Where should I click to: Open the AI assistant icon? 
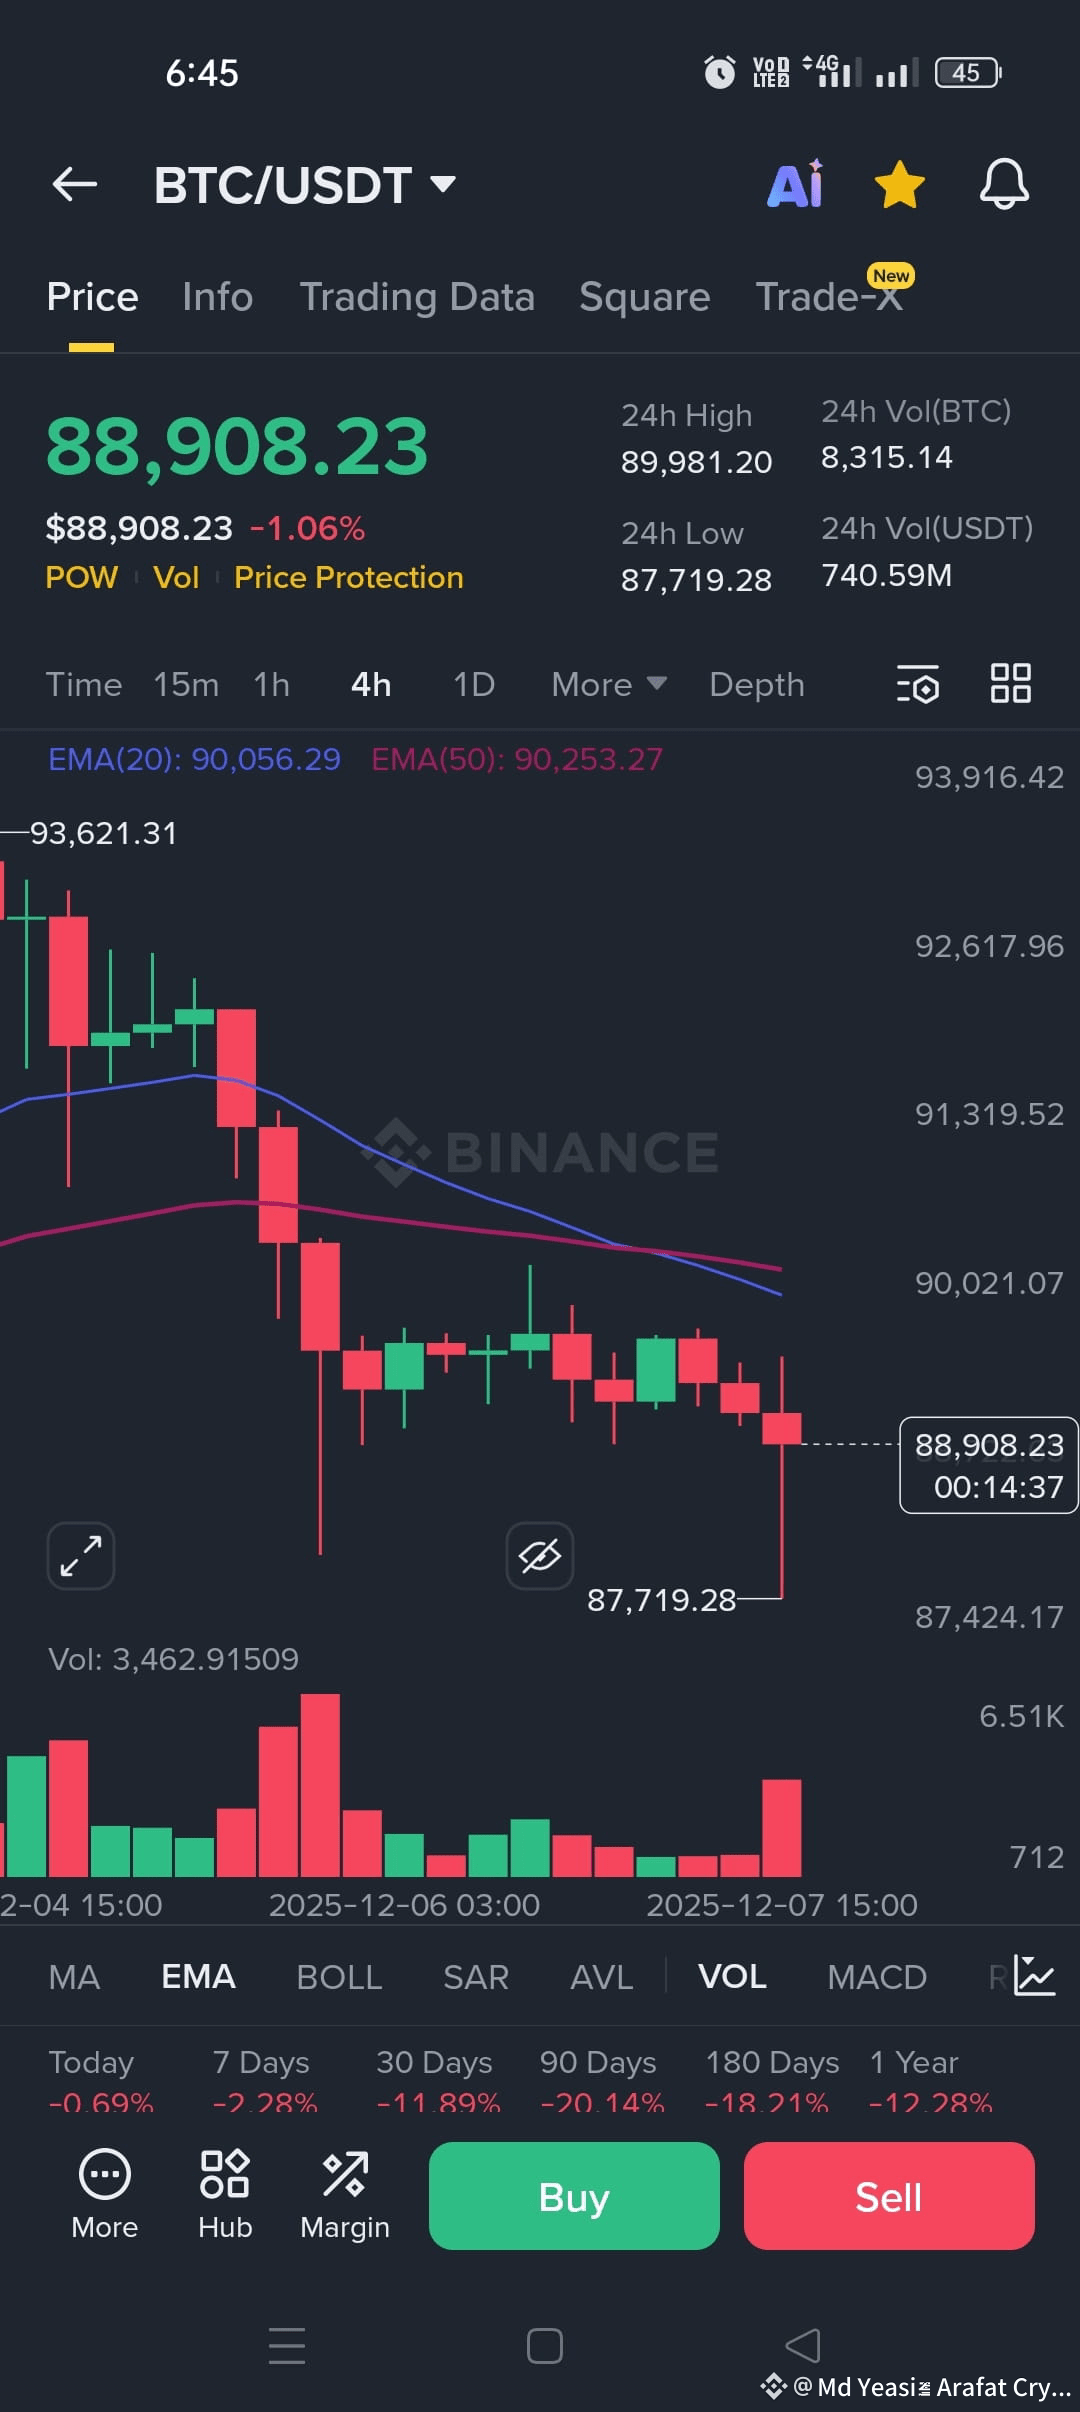(x=796, y=184)
